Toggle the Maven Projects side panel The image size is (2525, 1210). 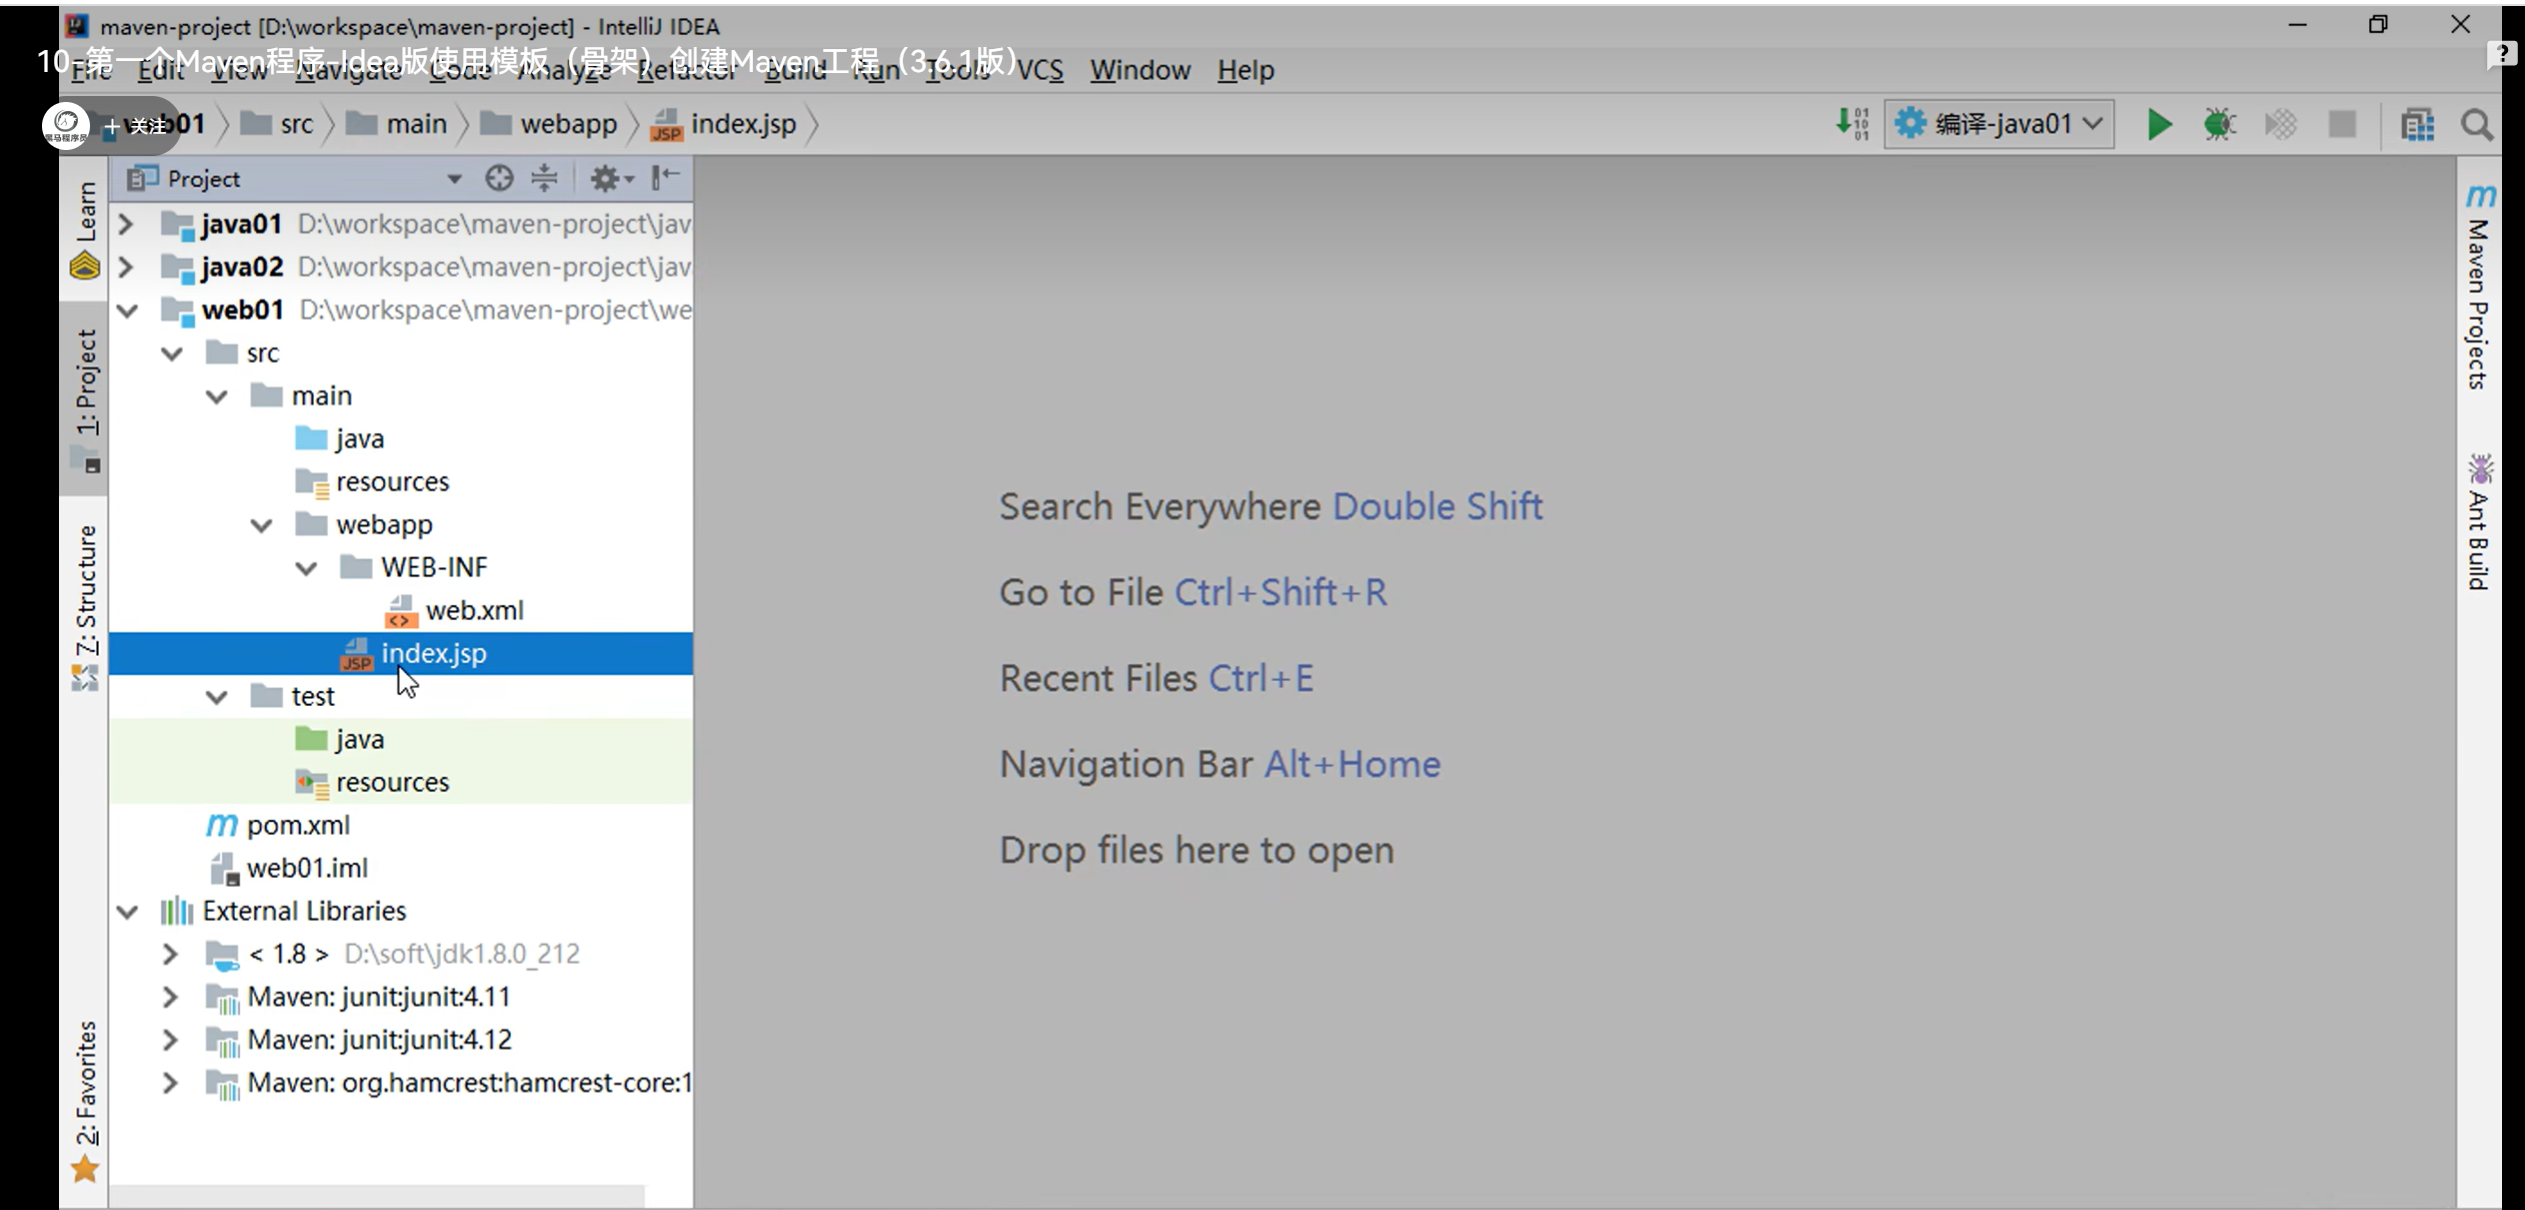2478,290
